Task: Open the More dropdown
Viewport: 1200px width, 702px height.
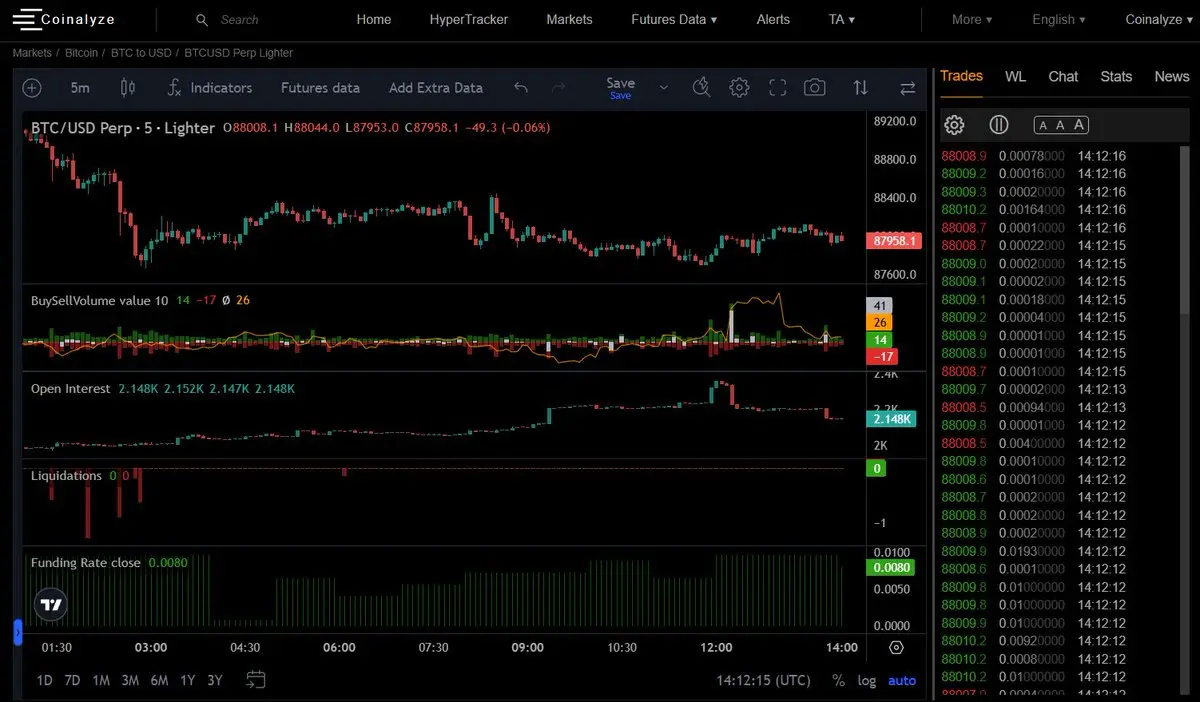Action: click(x=972, y=19)
